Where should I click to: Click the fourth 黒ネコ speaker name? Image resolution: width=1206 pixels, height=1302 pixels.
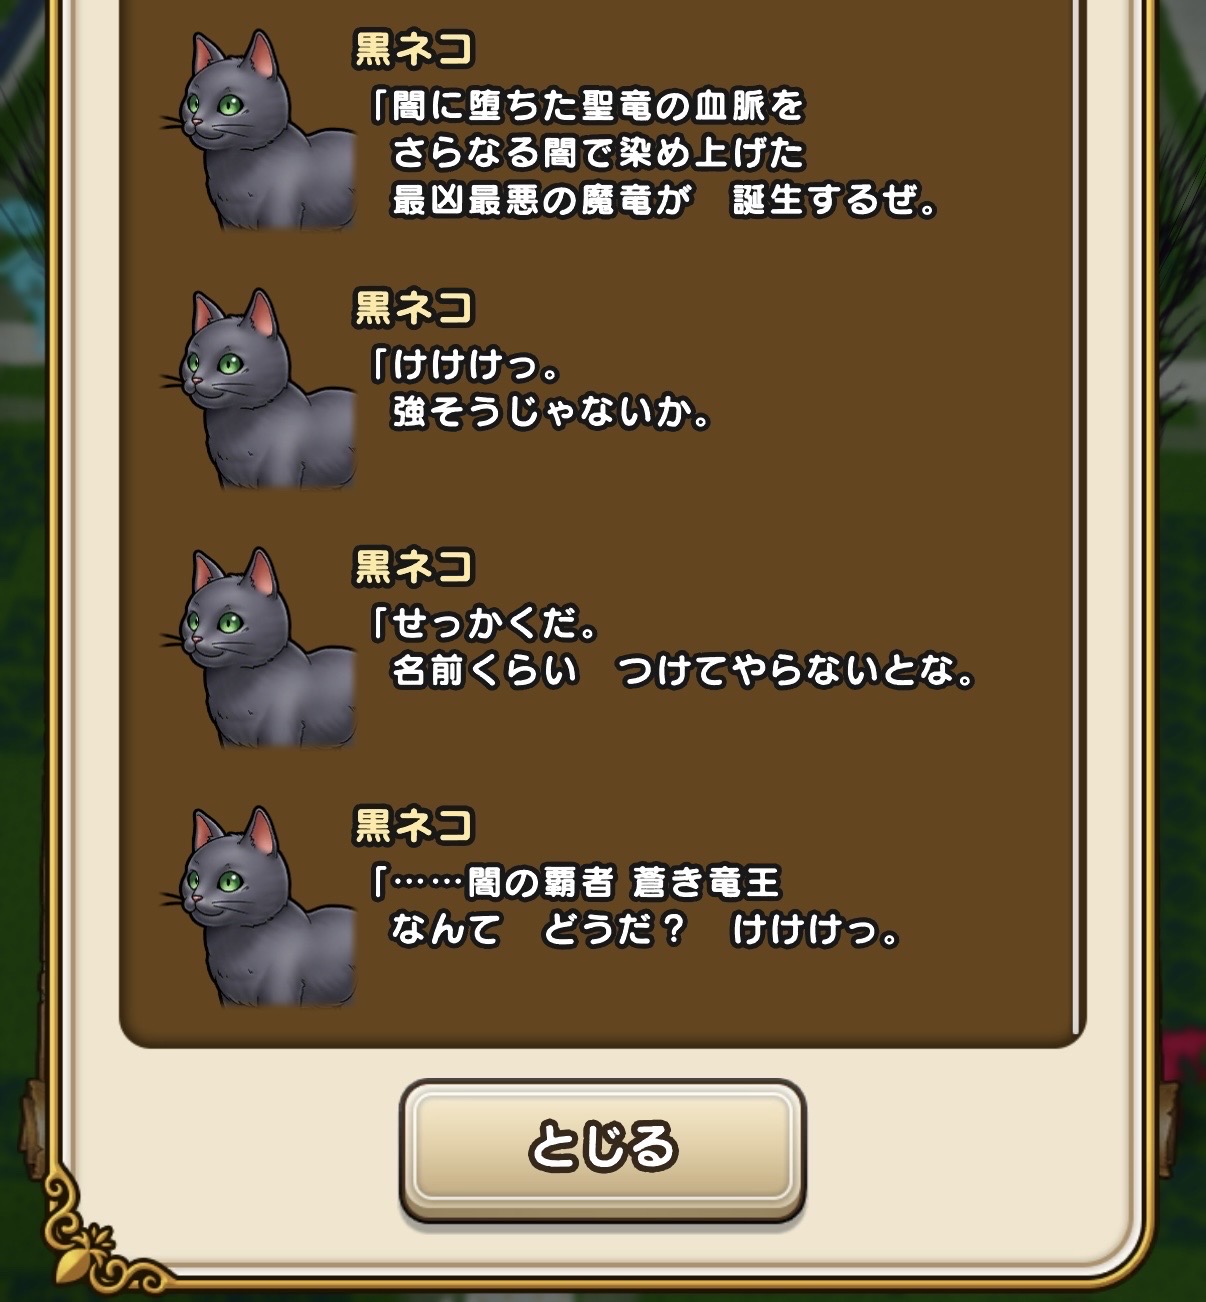413,826
